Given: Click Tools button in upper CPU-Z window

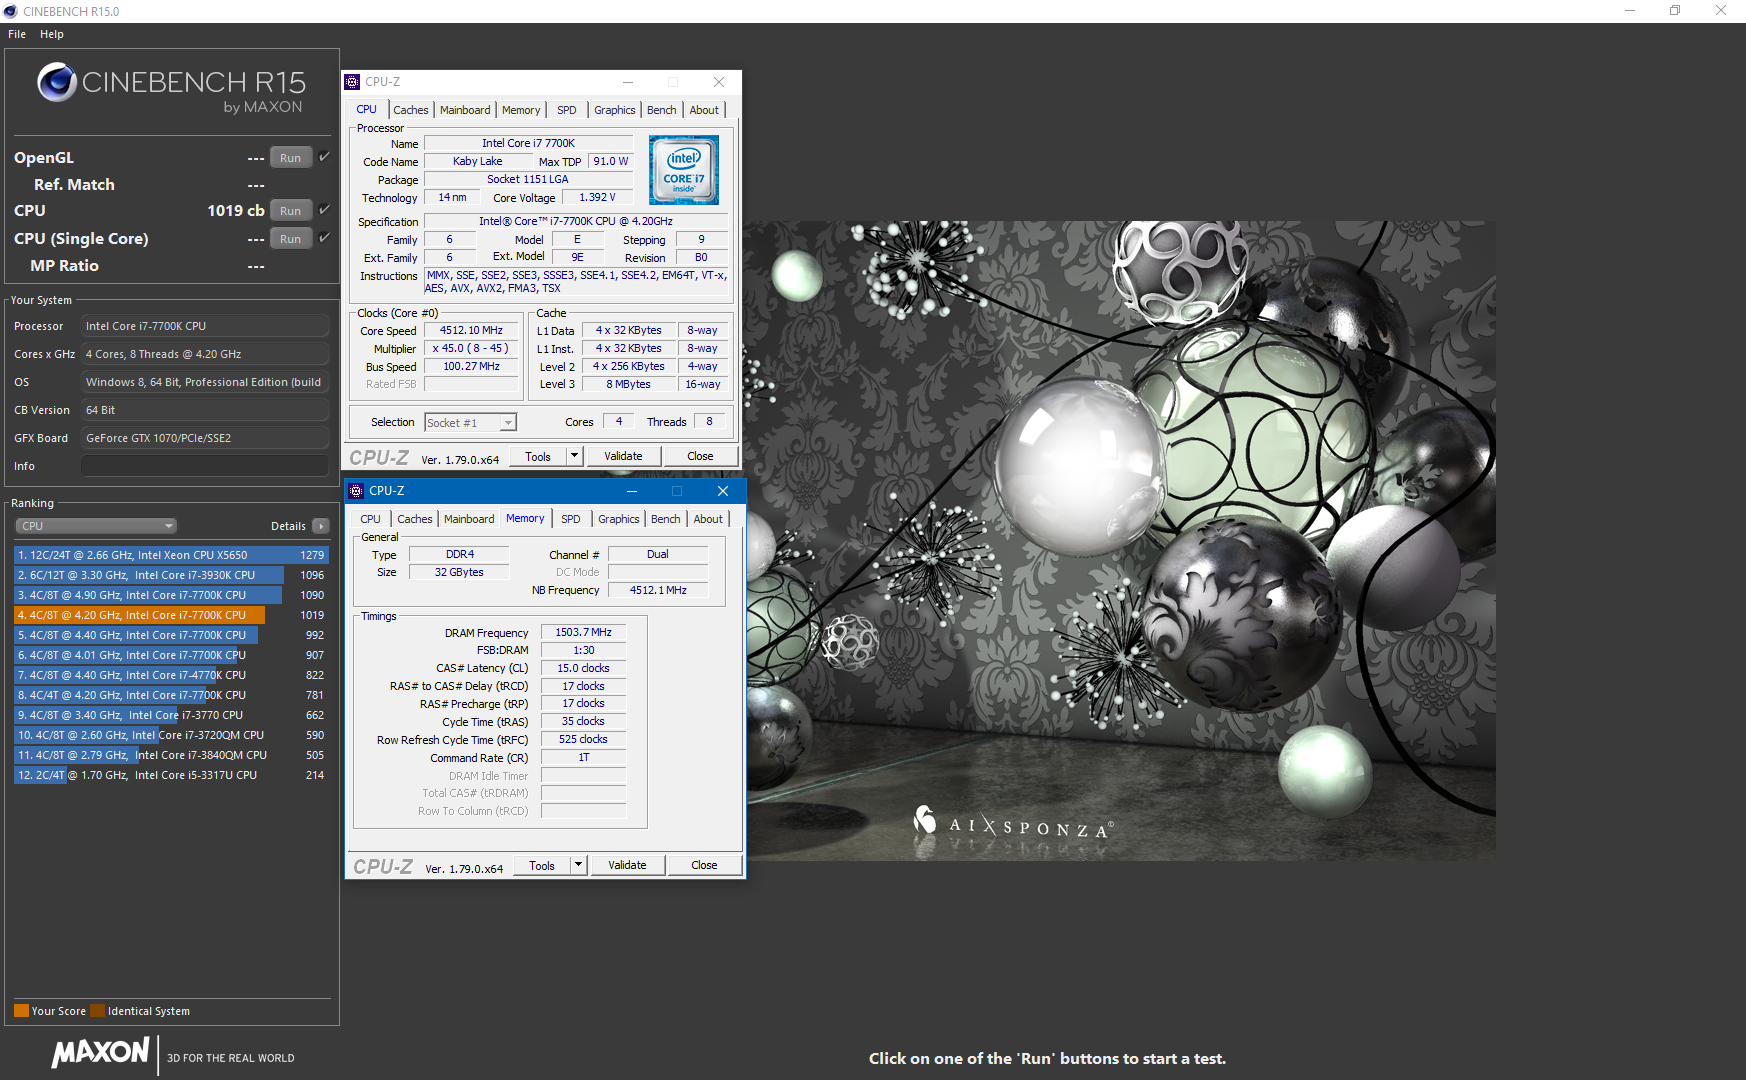Looking at the screenshot, I should [538, 456].
